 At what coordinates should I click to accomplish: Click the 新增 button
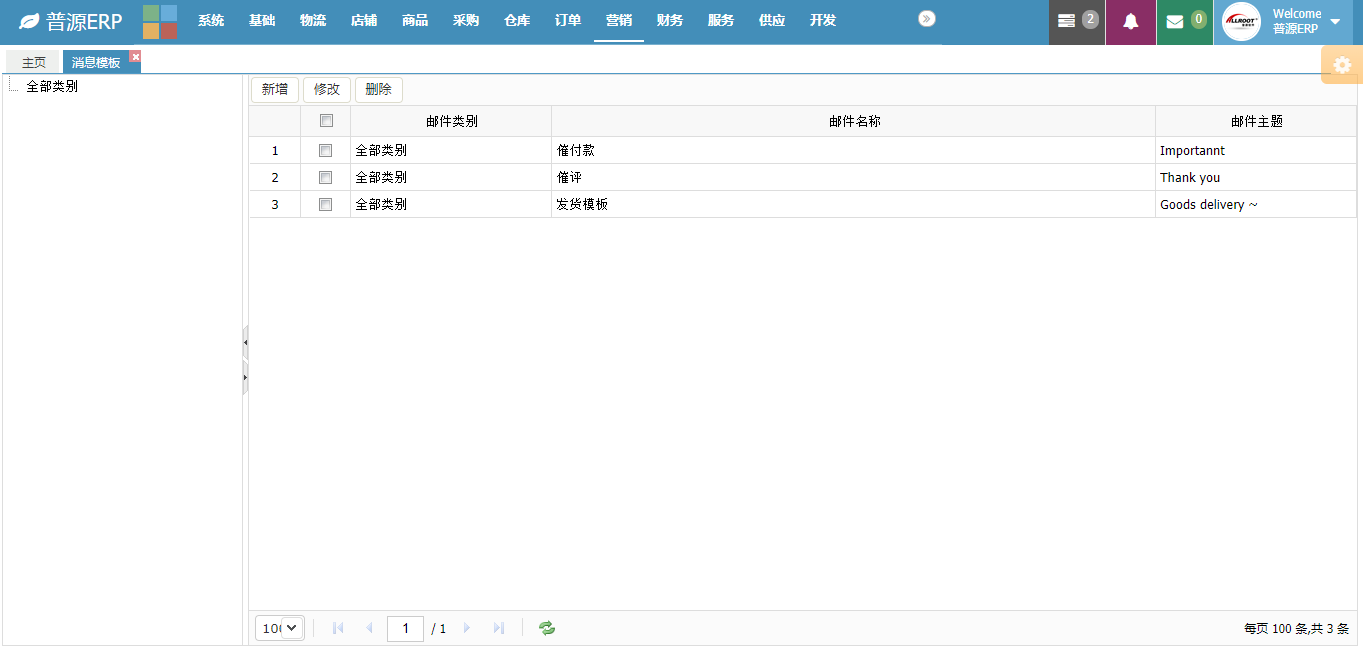[x=275, y=89]
